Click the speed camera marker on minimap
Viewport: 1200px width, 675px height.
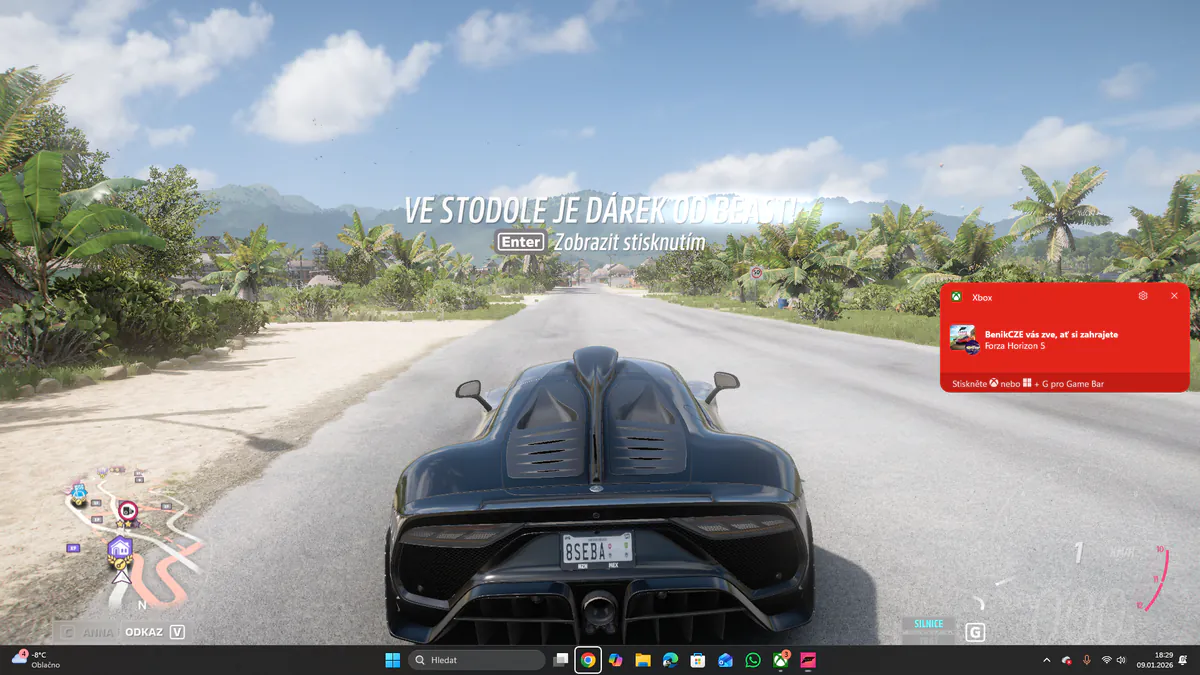click(x=127, y=510)
